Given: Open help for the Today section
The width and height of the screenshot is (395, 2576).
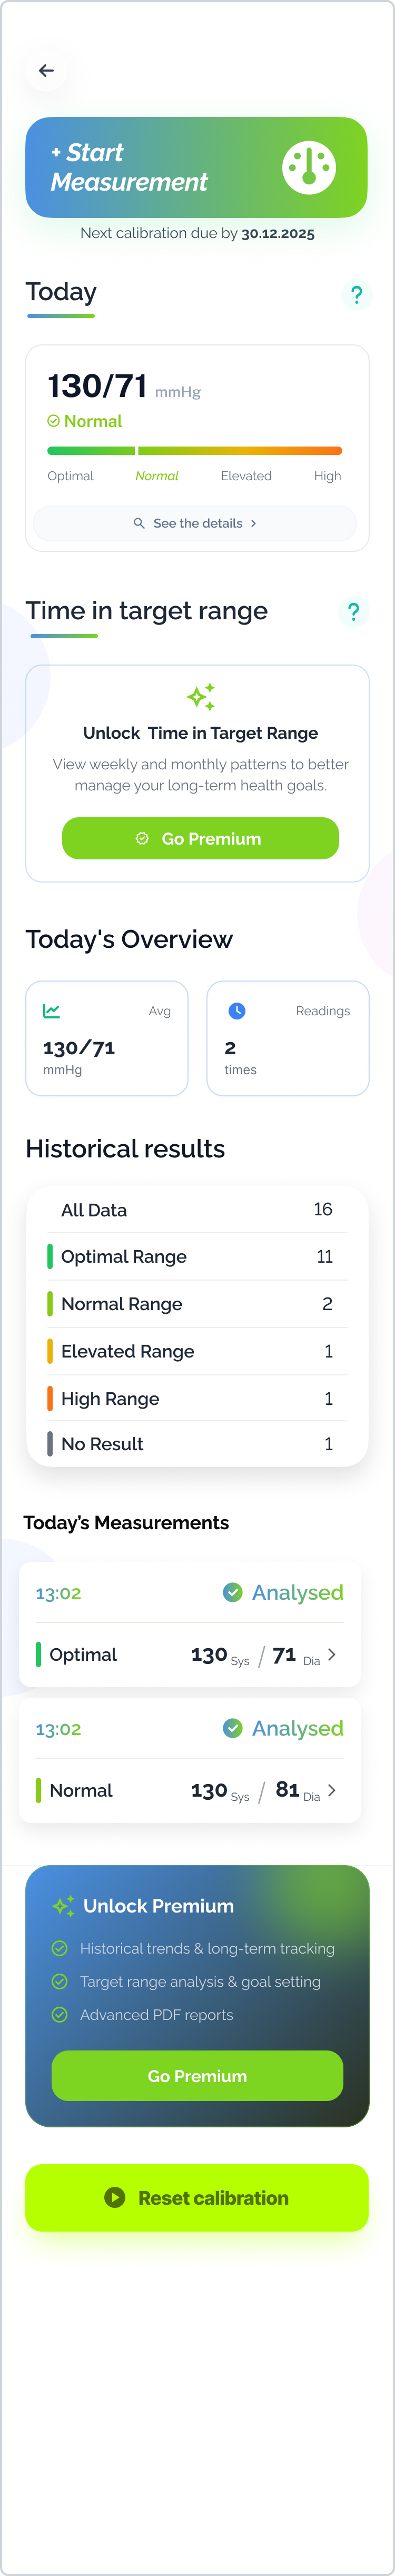Looking at the screenshot, I should (356, 295).
